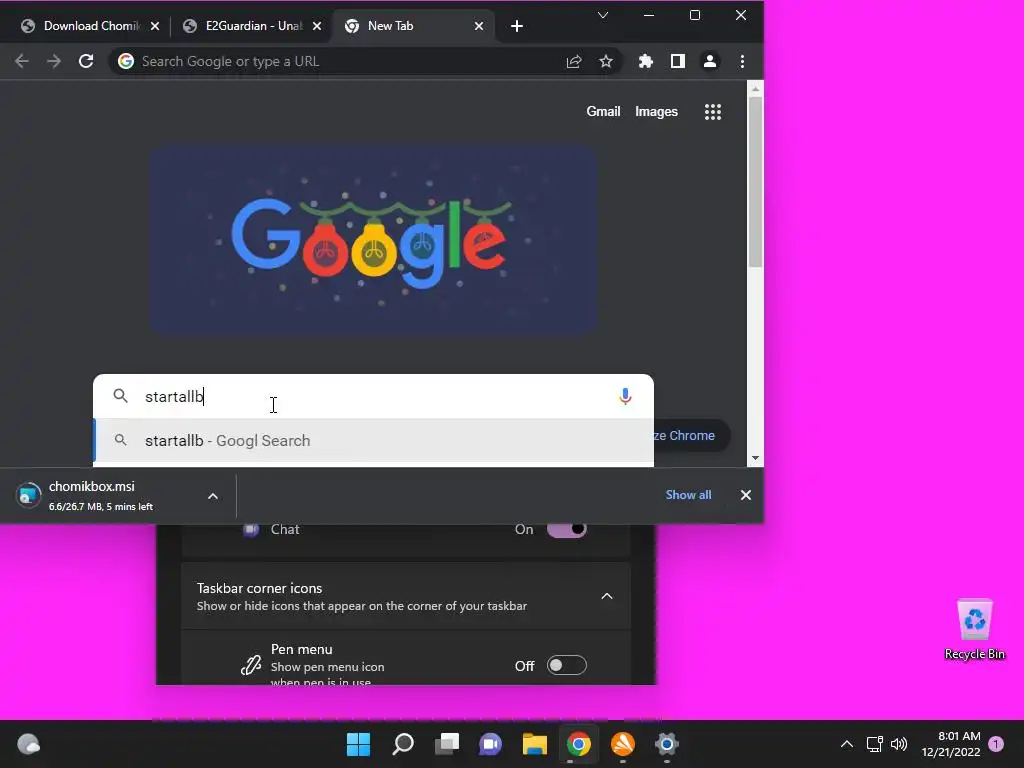Go forward in Chrome
The image size is (1024, 768).
(54, 61)
